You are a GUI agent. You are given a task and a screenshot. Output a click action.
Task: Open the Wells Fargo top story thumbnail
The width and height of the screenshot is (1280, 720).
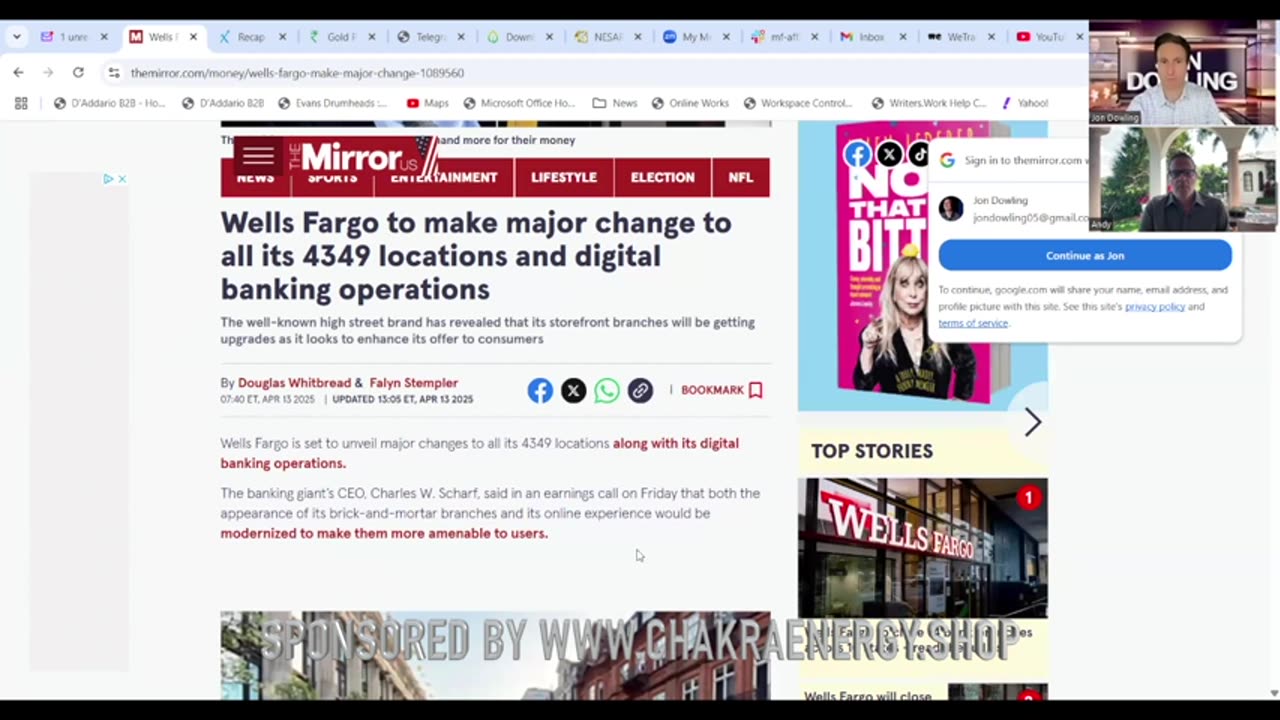922,548
